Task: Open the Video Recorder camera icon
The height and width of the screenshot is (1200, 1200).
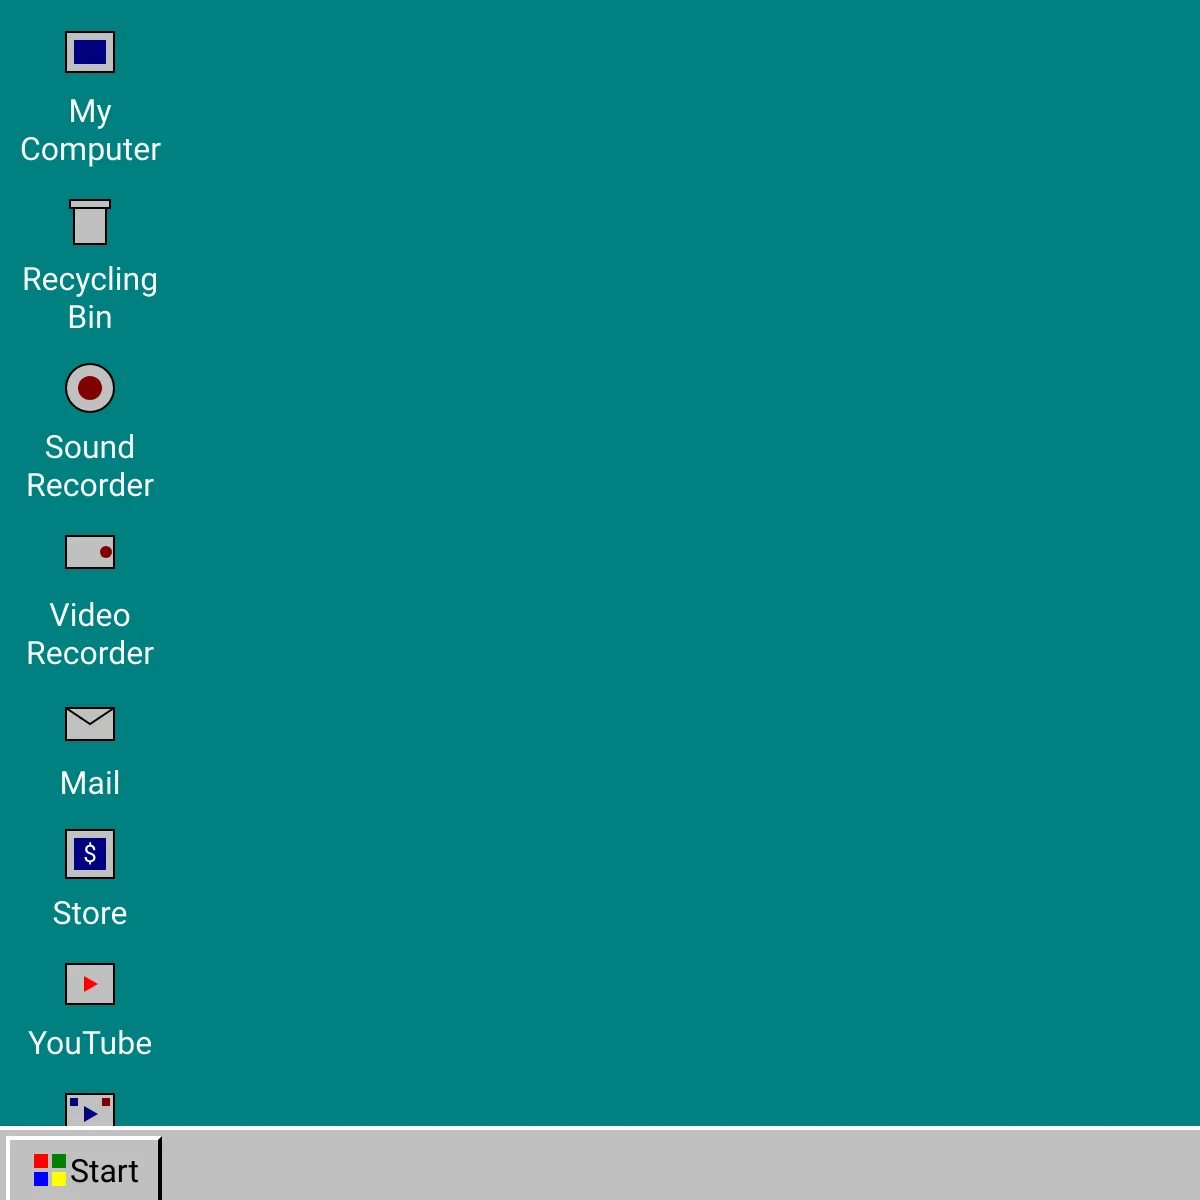Action: click(90, 552)
